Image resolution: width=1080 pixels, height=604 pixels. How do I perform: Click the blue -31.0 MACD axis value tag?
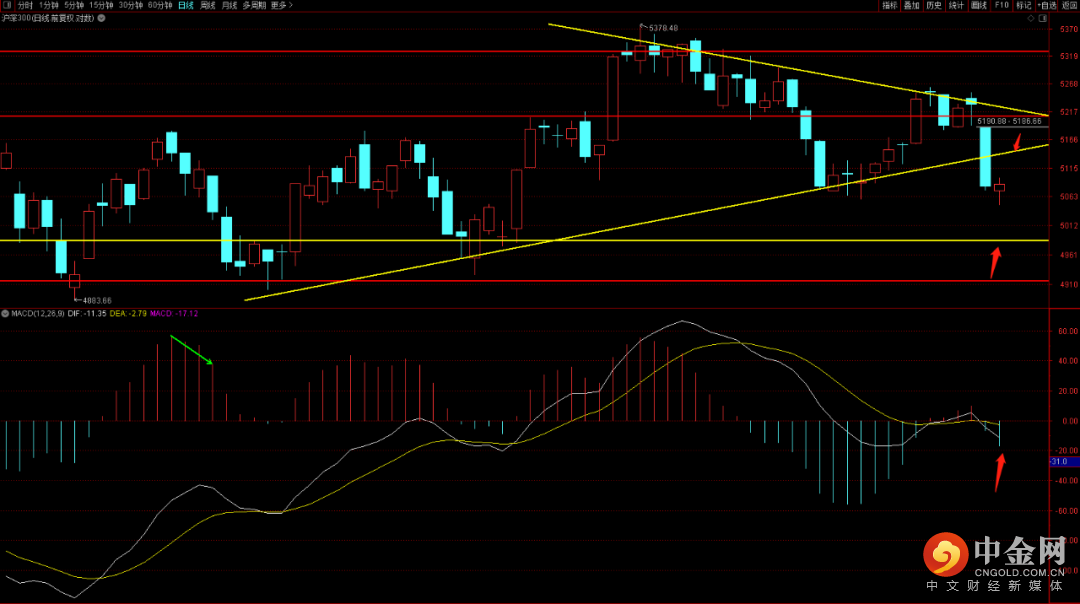tap(1063, 461)
